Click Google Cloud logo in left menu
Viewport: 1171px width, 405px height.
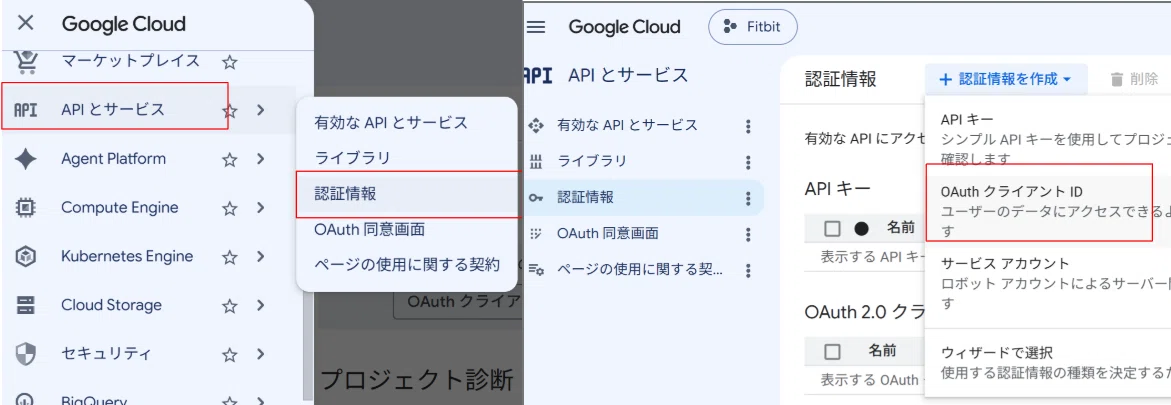click(123, 24)
